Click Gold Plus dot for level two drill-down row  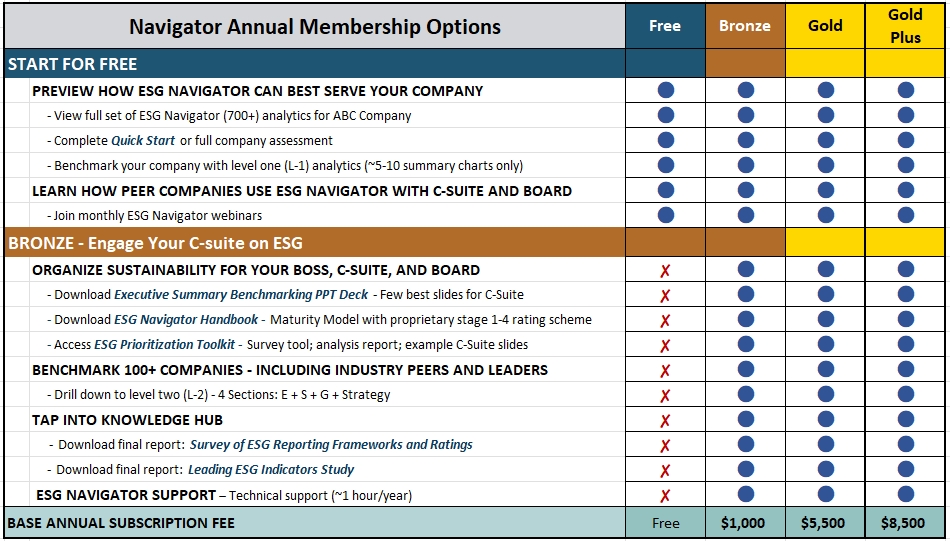905,394
